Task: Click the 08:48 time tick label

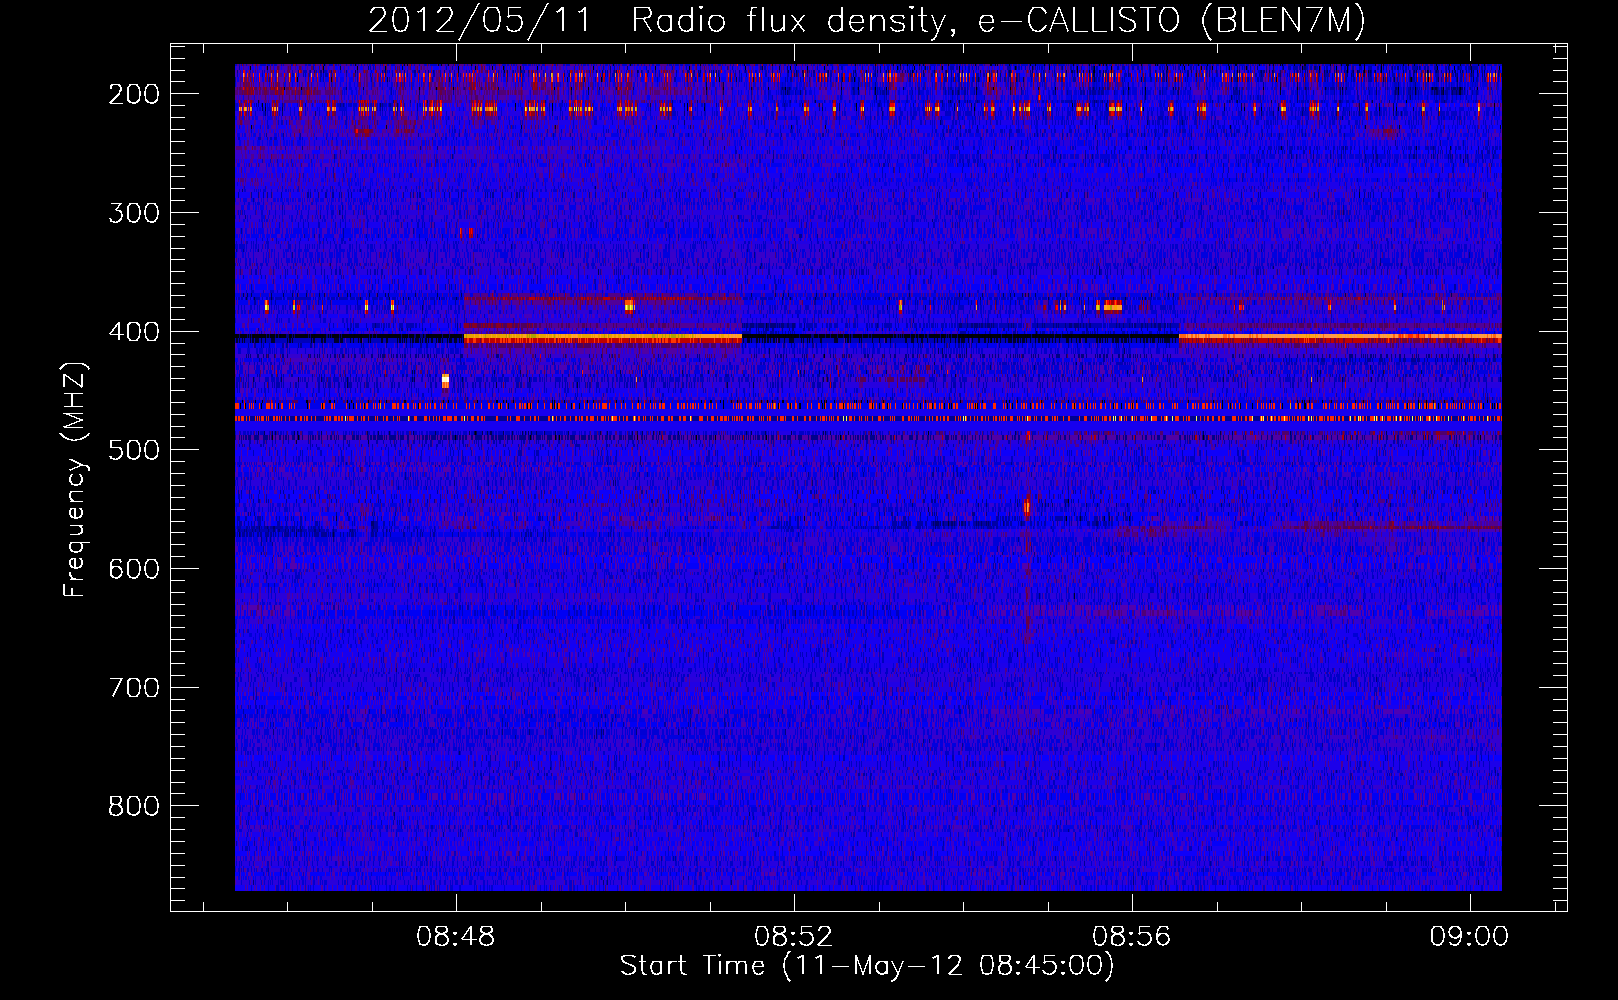Action: pos(456,937)
